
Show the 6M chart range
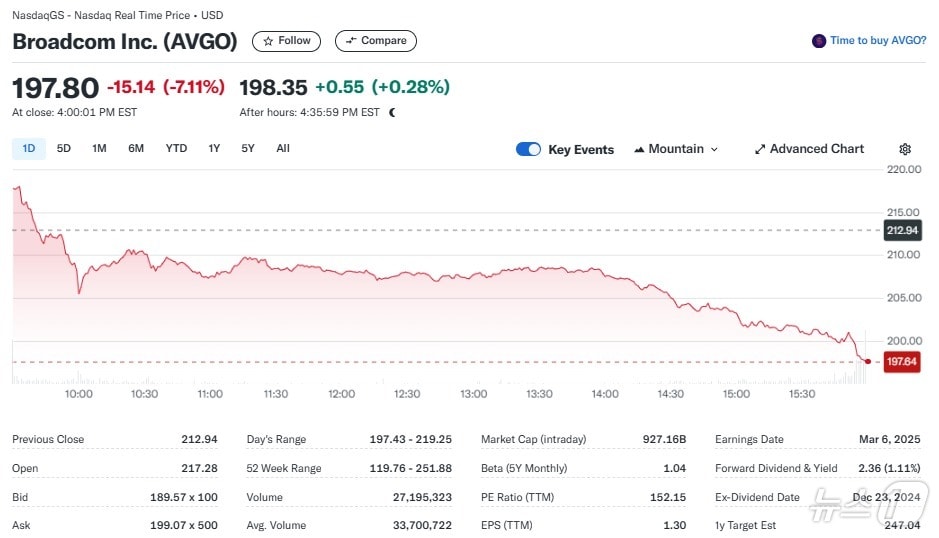click(136, 148)
